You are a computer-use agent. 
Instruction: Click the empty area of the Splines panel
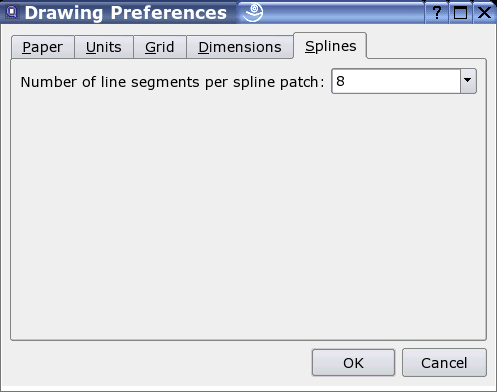coord(248,217)
